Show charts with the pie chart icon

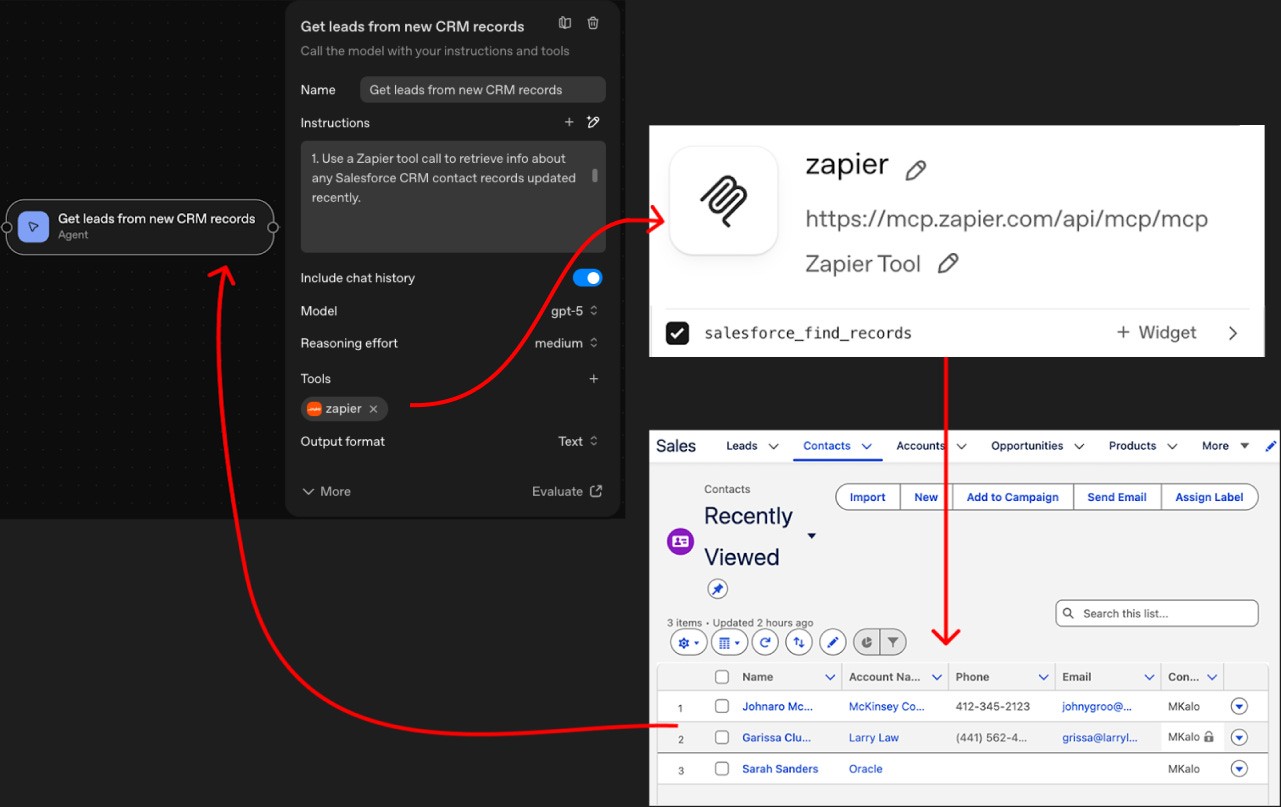click(x=867, y=643)
